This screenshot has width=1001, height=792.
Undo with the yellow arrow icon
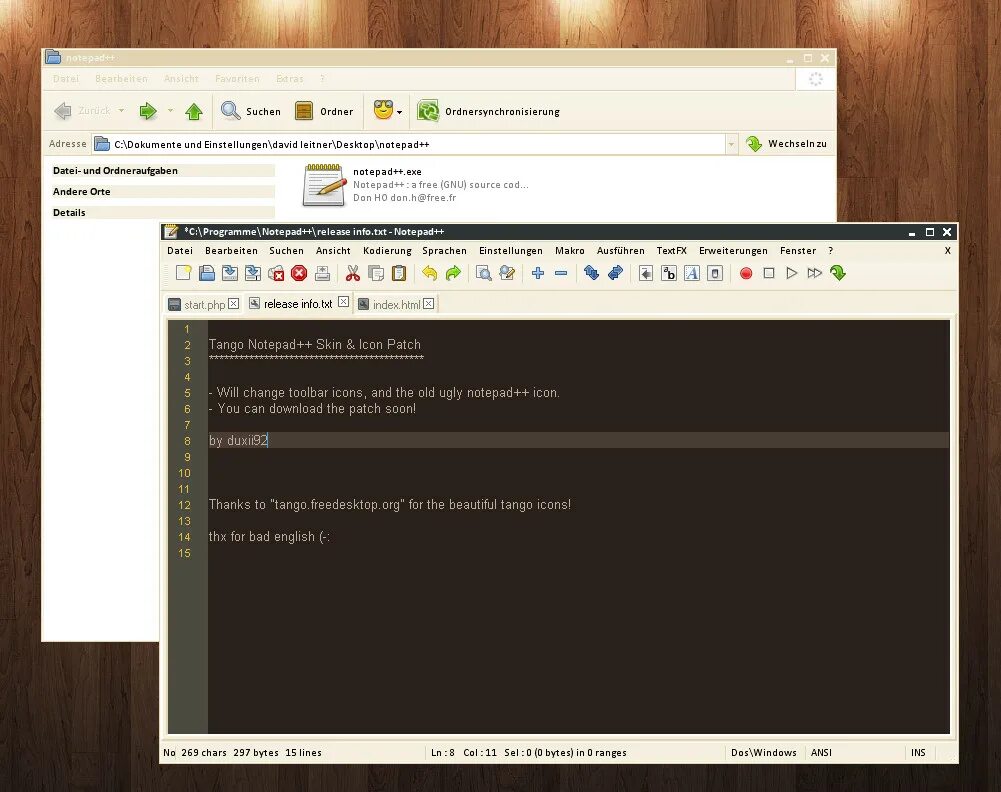point(430,273)
